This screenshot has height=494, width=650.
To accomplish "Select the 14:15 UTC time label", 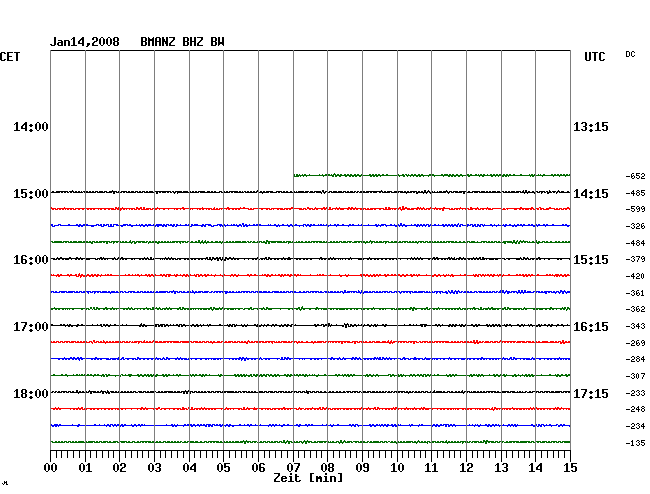I will pyautogui.click(x=591, y=194).
